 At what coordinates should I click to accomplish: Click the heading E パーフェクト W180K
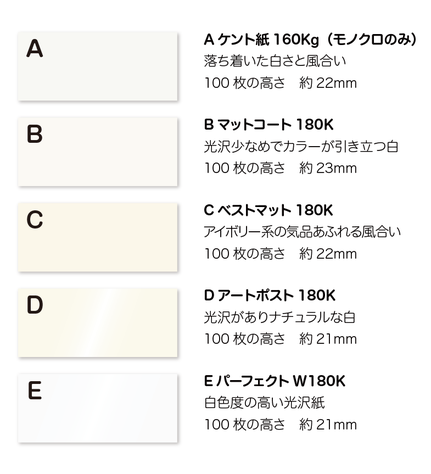(x=275, y=381)
